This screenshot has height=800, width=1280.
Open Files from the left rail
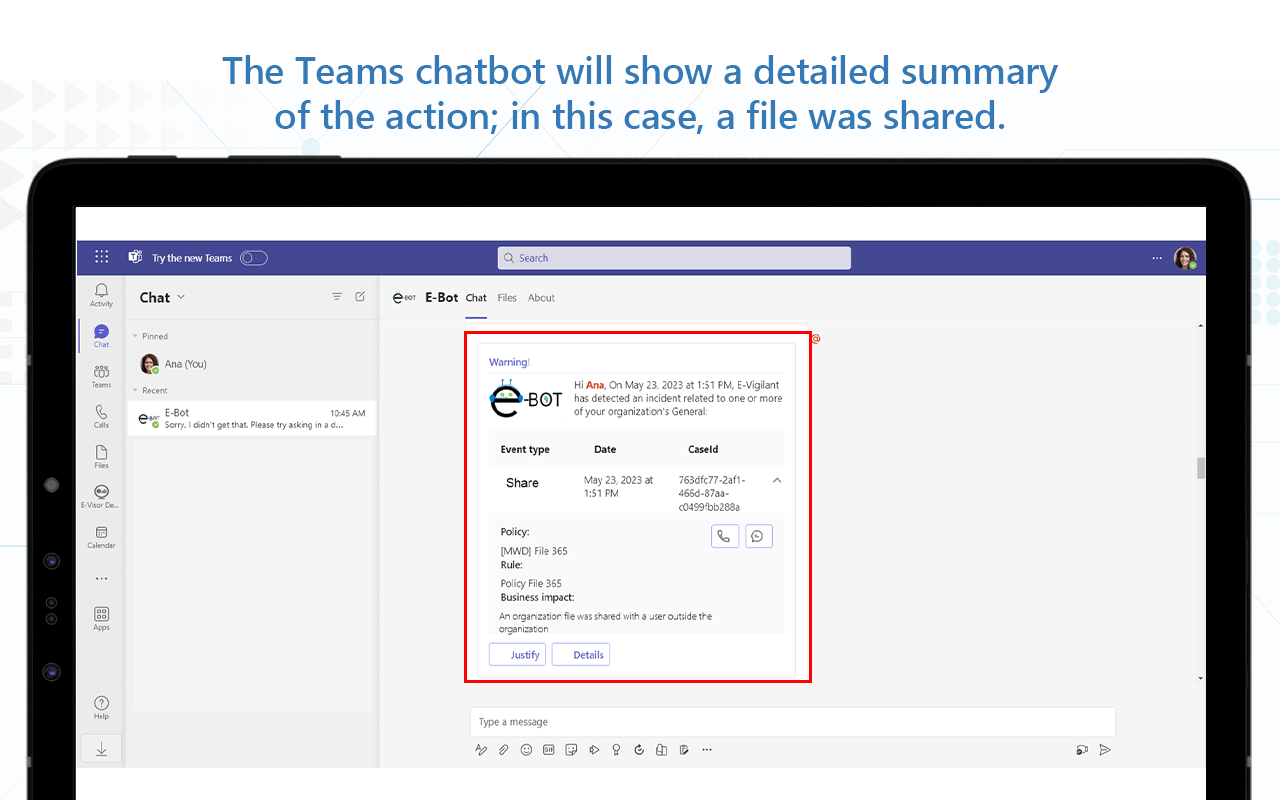101,457
